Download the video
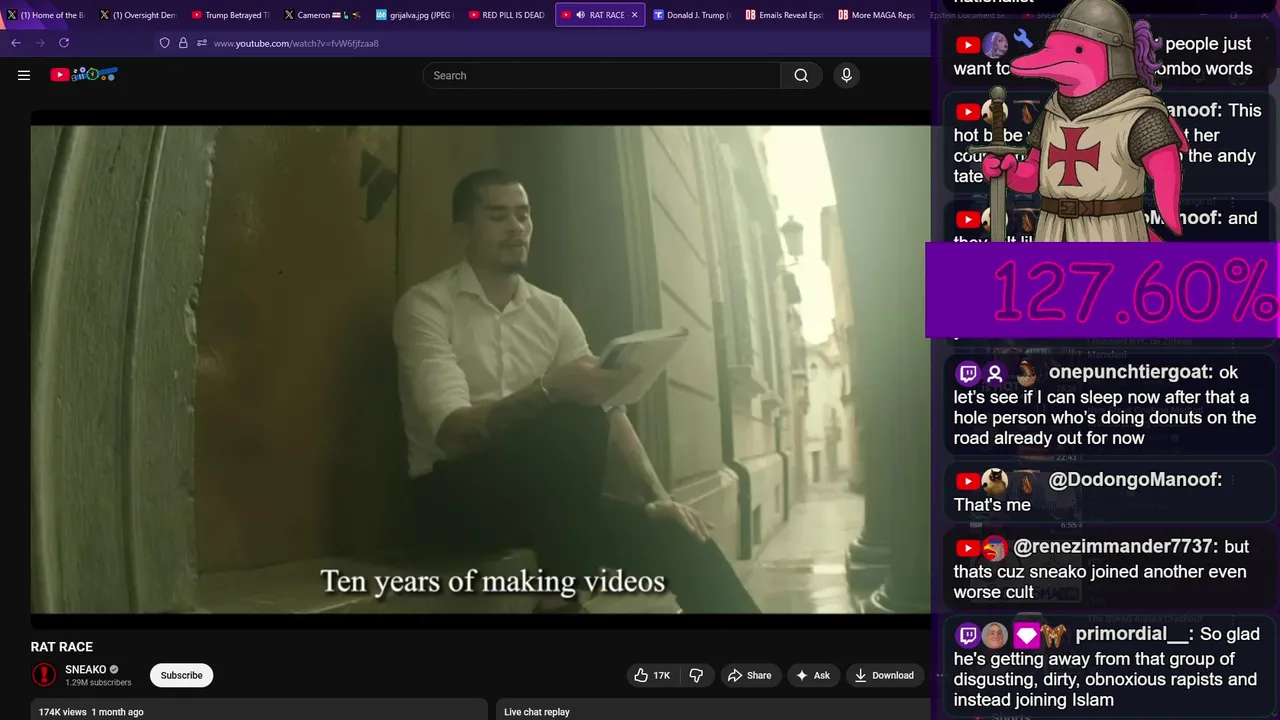Viewport: 1280px width, 720px height. 884,675
